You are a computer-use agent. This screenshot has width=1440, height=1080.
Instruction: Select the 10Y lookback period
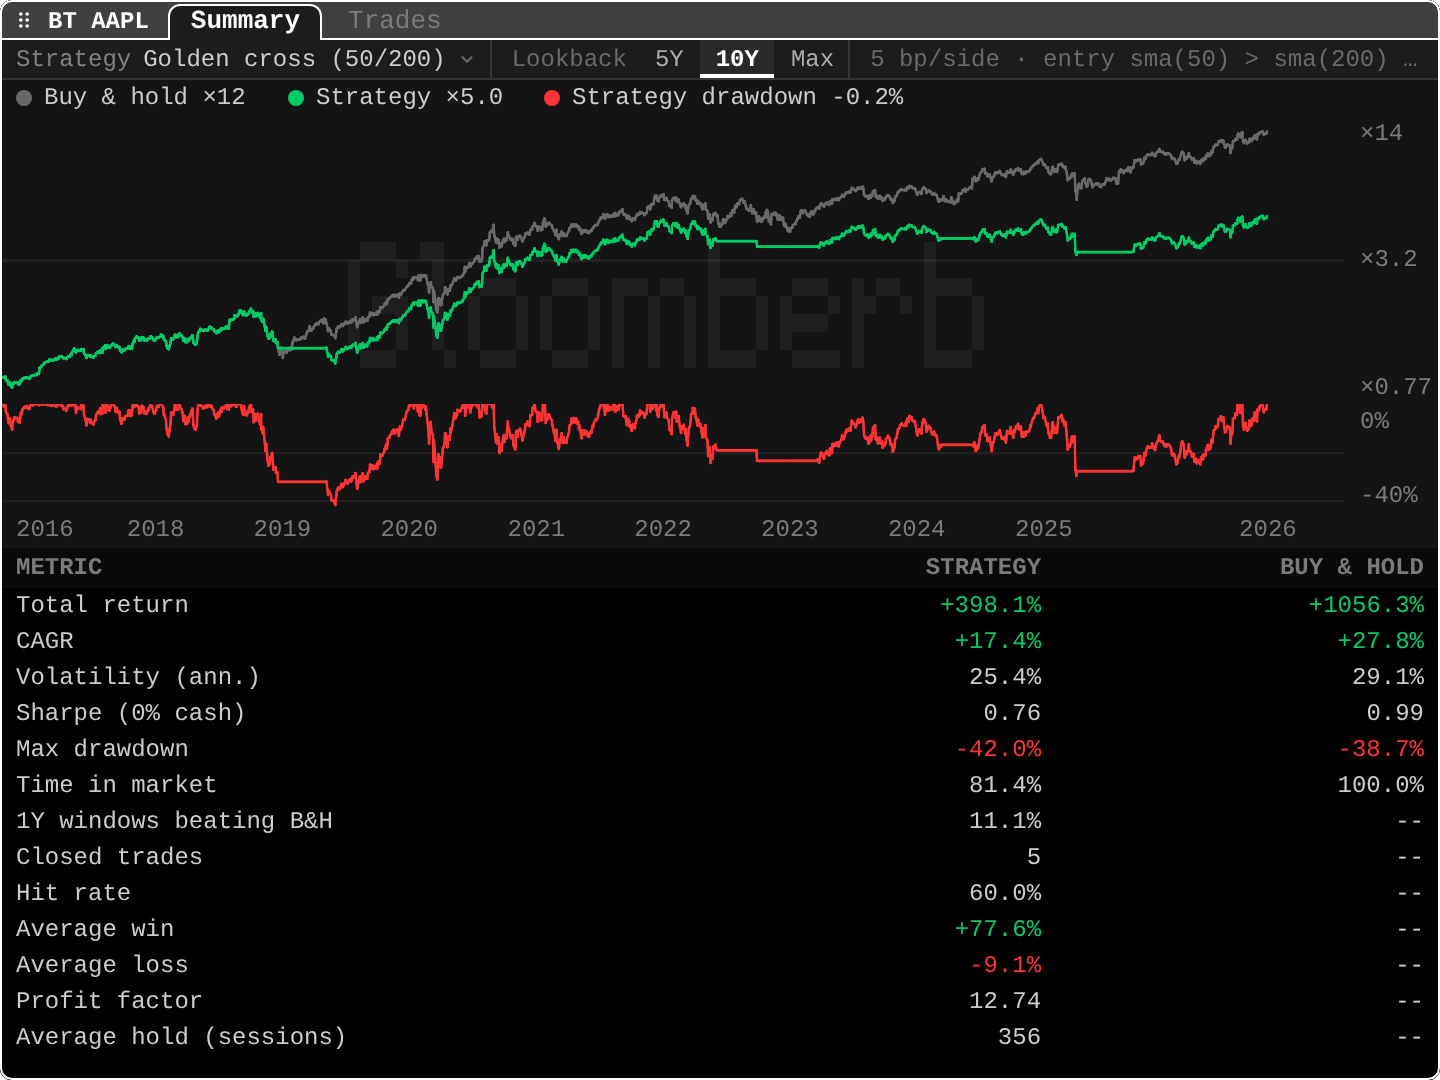[x=737, y=59]
